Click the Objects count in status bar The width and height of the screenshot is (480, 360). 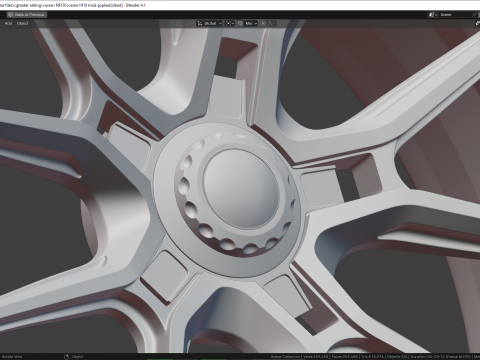(x=397, y=357)
